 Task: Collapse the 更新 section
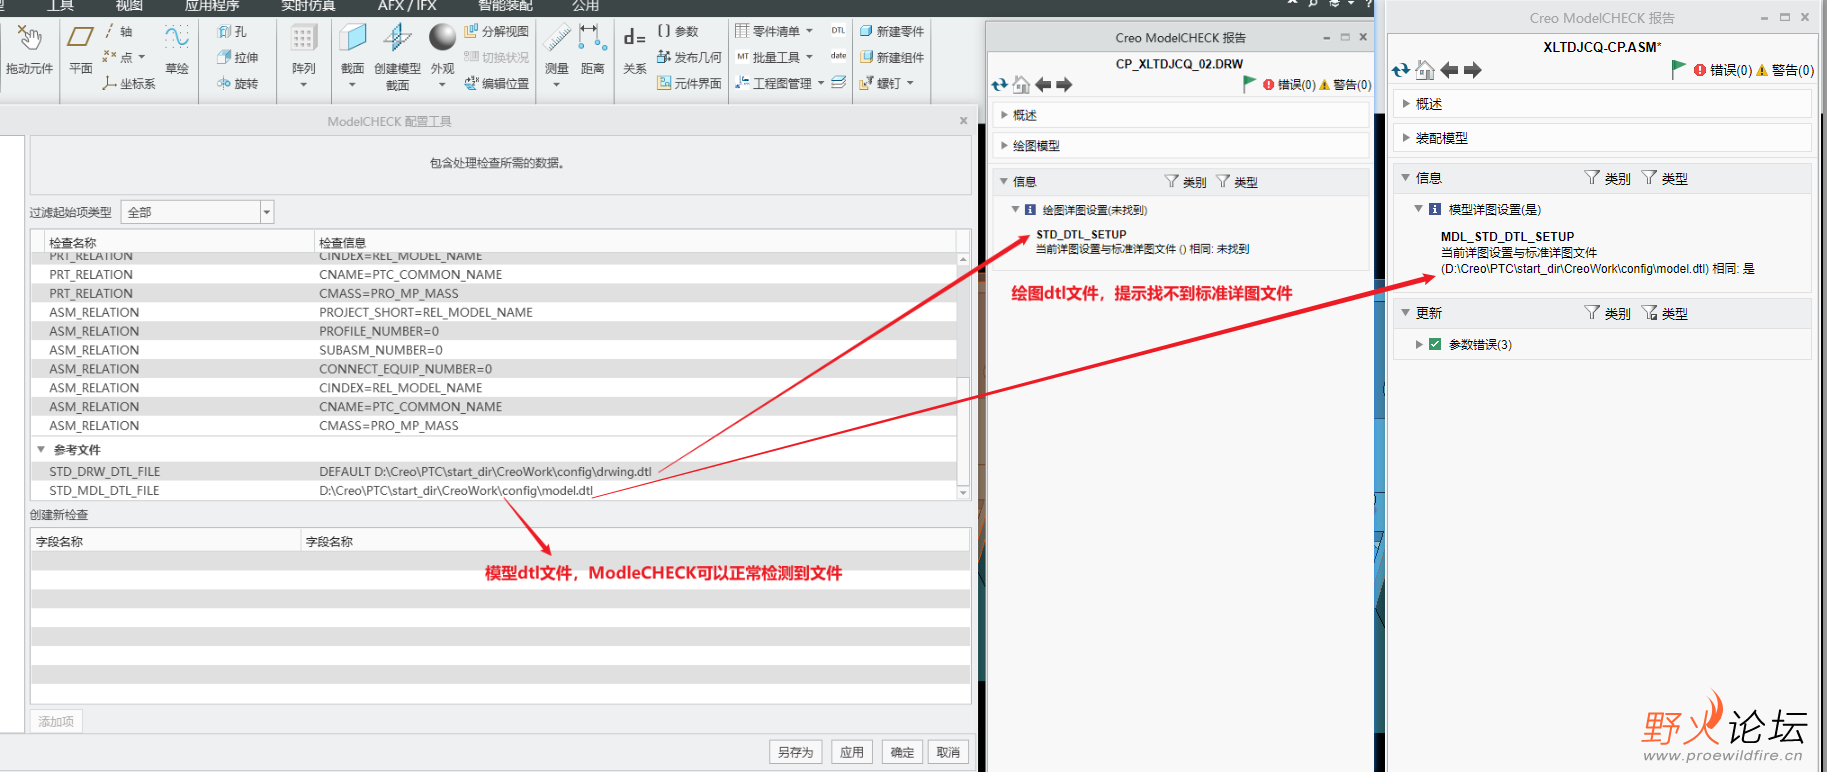1405,313
